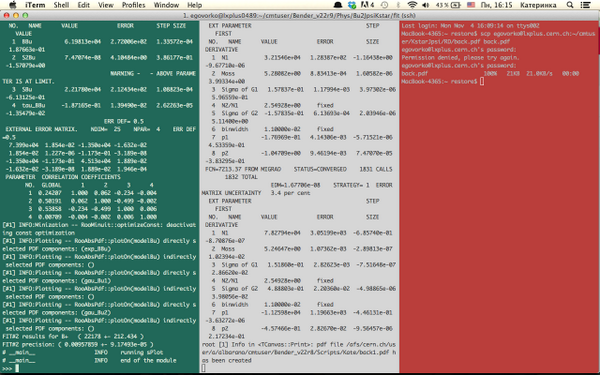Click 'EXTERNAL ERROR MATRIX.' heading
Image resolution: width=600 pixels, height=375 pixels.
point(41,129)
